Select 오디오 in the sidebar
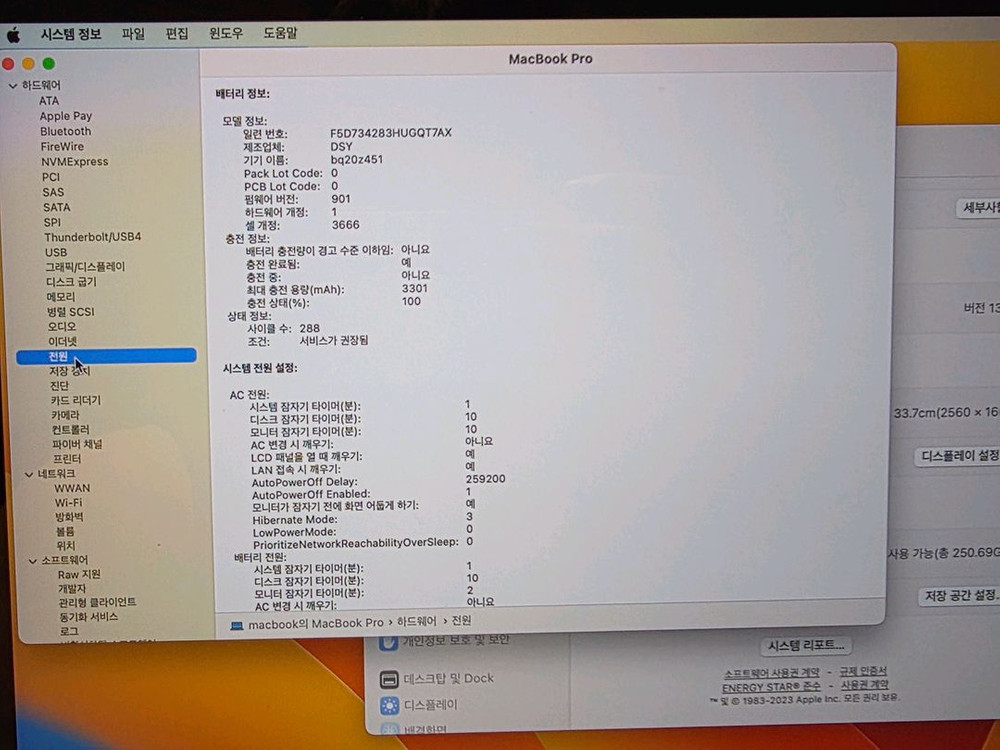The width and height of the screenshot is (1000, 750). pyautogui.click(x=62, y=327)
